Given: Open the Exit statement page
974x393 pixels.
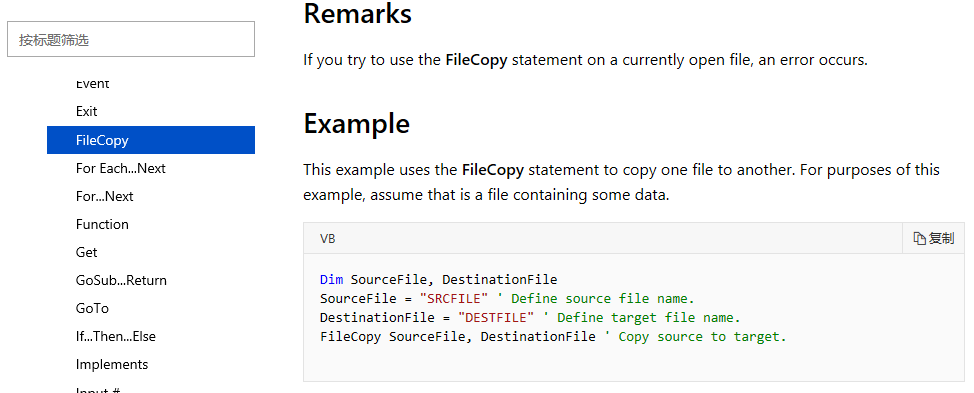Looking at the screenshot, I should point(86,112).
